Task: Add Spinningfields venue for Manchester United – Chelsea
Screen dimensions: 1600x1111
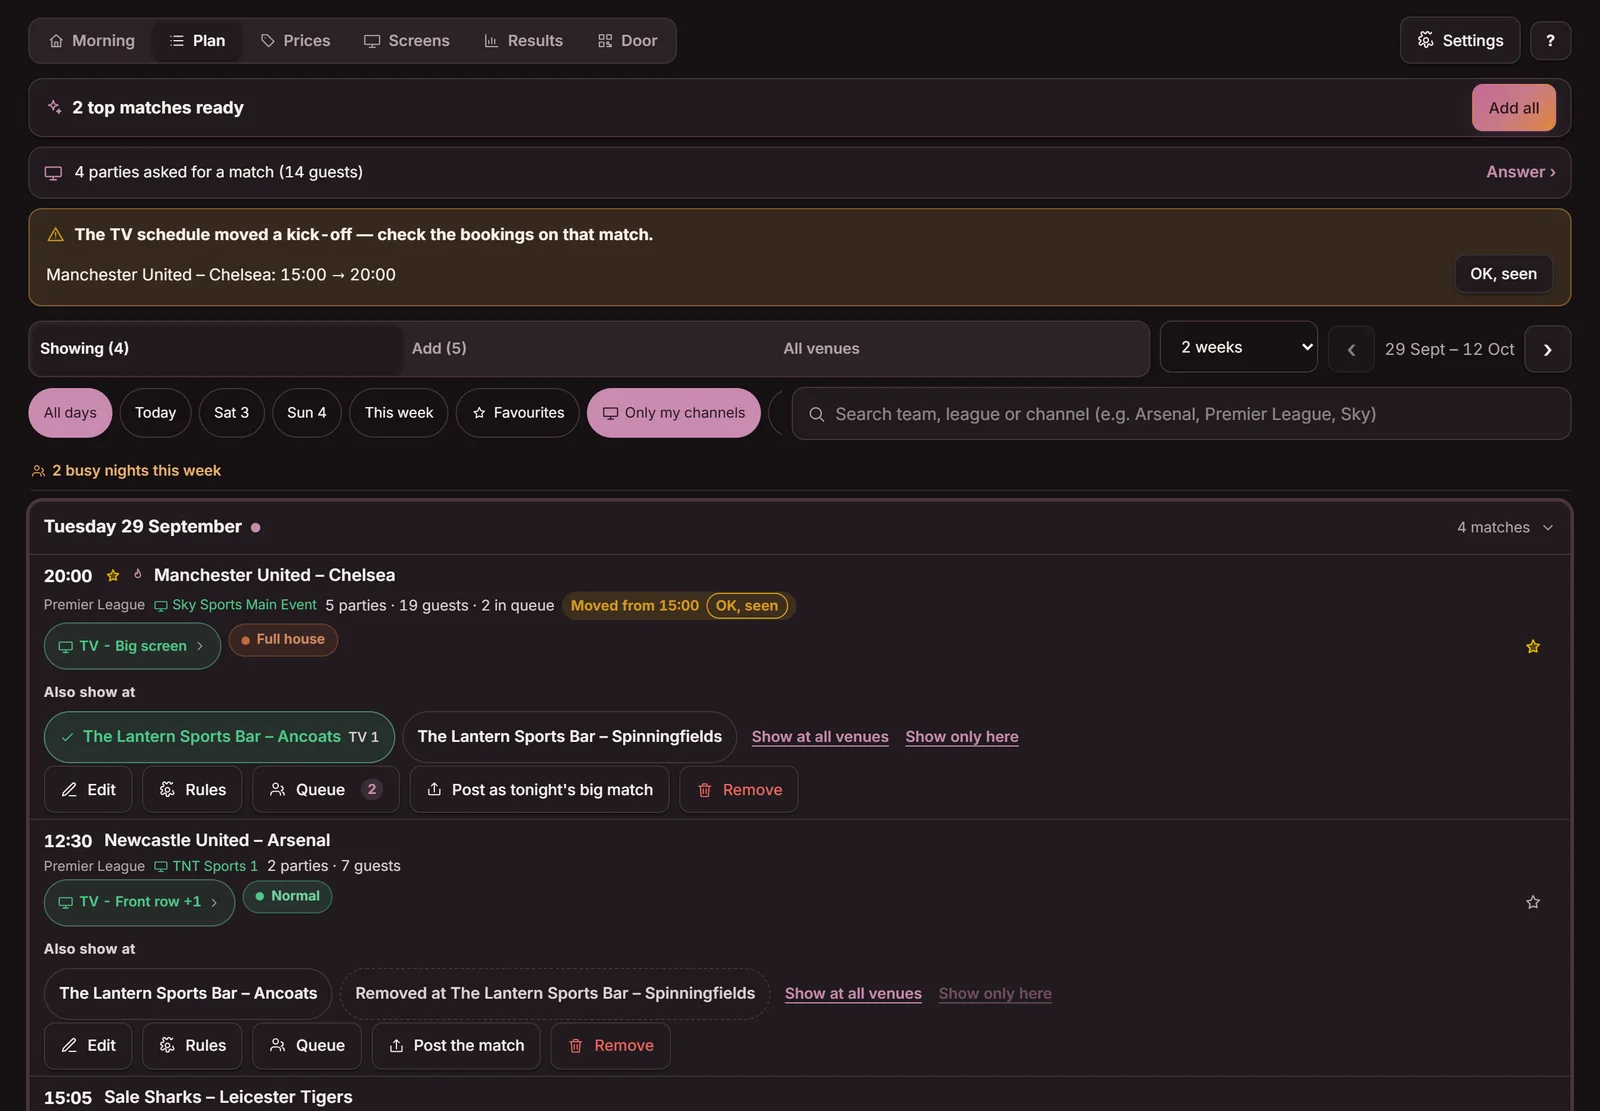Action: (x=569, y=737)
